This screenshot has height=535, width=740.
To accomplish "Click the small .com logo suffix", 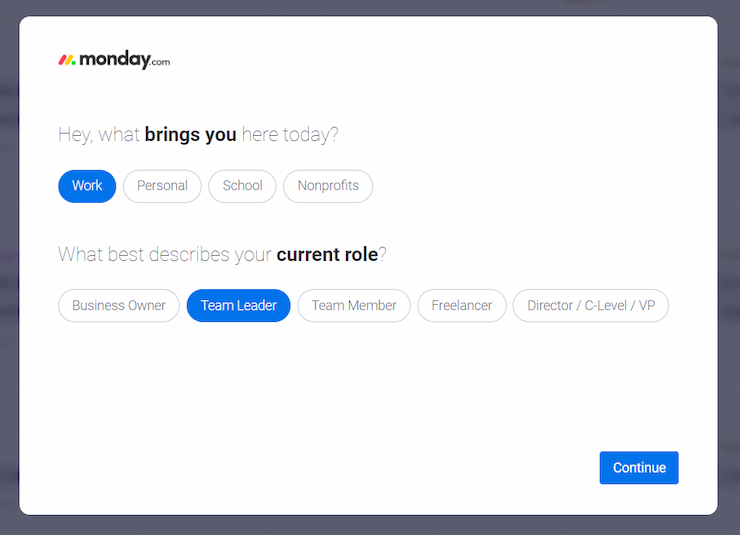I will (160, 62).
